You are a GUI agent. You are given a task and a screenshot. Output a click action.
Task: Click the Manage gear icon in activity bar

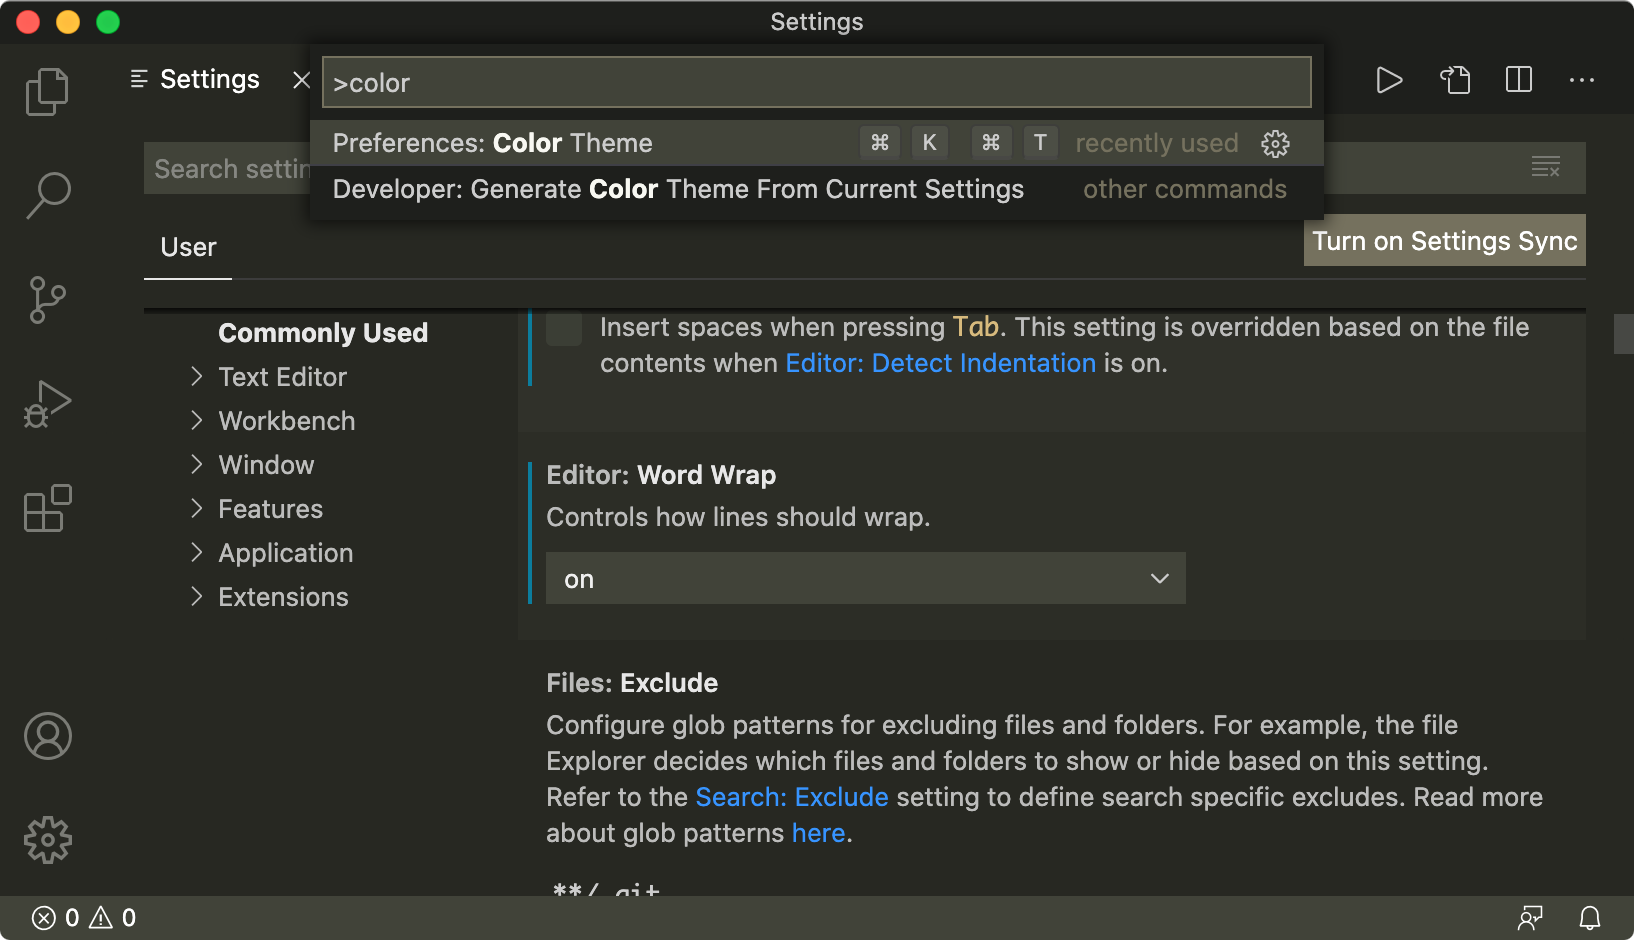click(47, 840)
